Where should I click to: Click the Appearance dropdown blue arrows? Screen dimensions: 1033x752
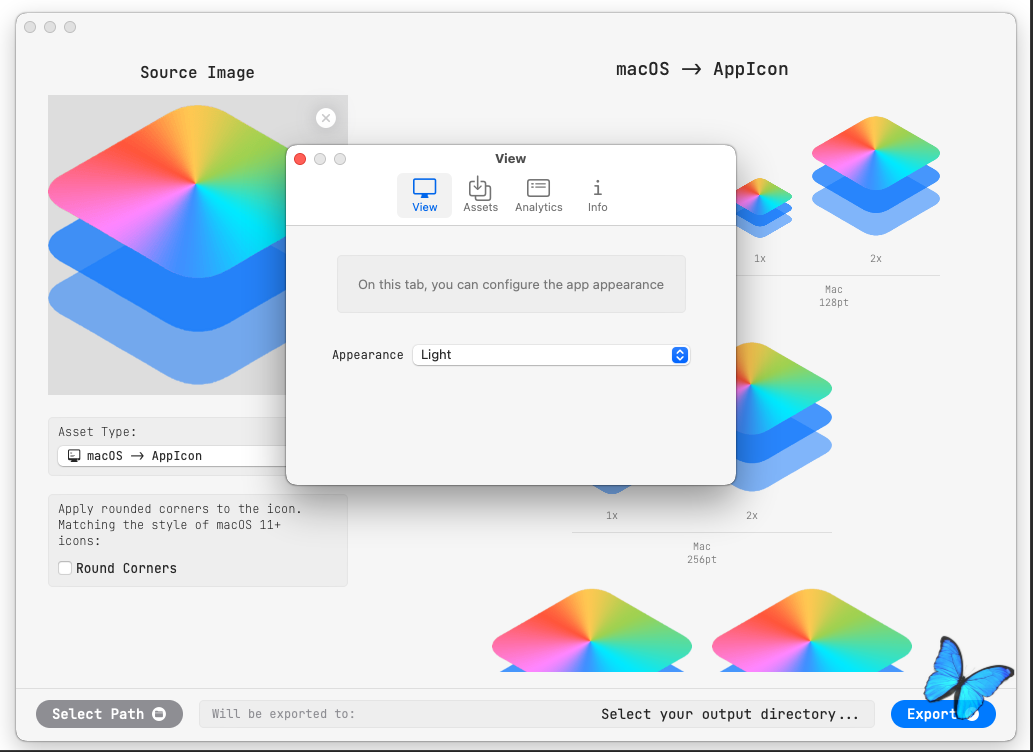click(679, 355)
